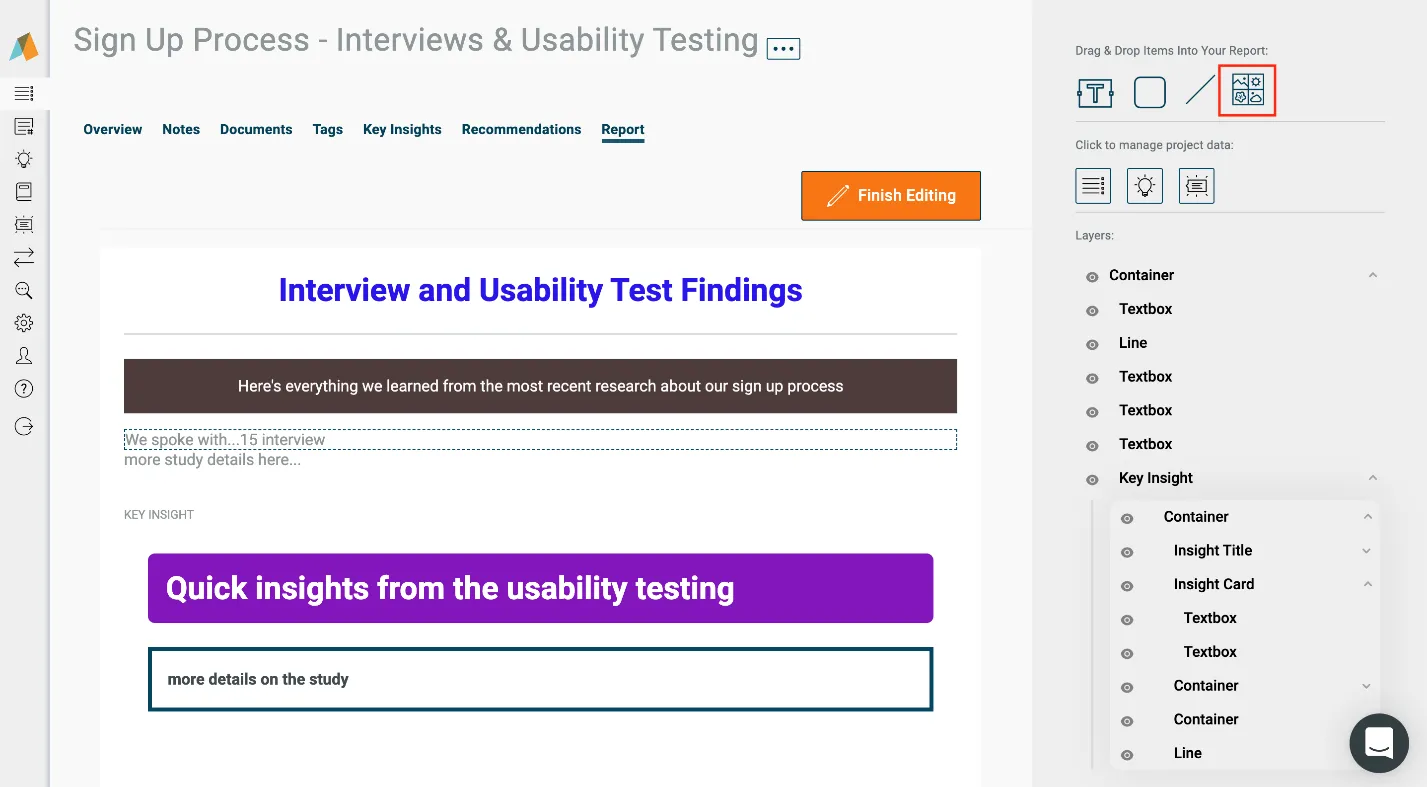Click the purple Quick insights title block
The width and height of the screenshot is (1427, 787).
pos(540,588)
